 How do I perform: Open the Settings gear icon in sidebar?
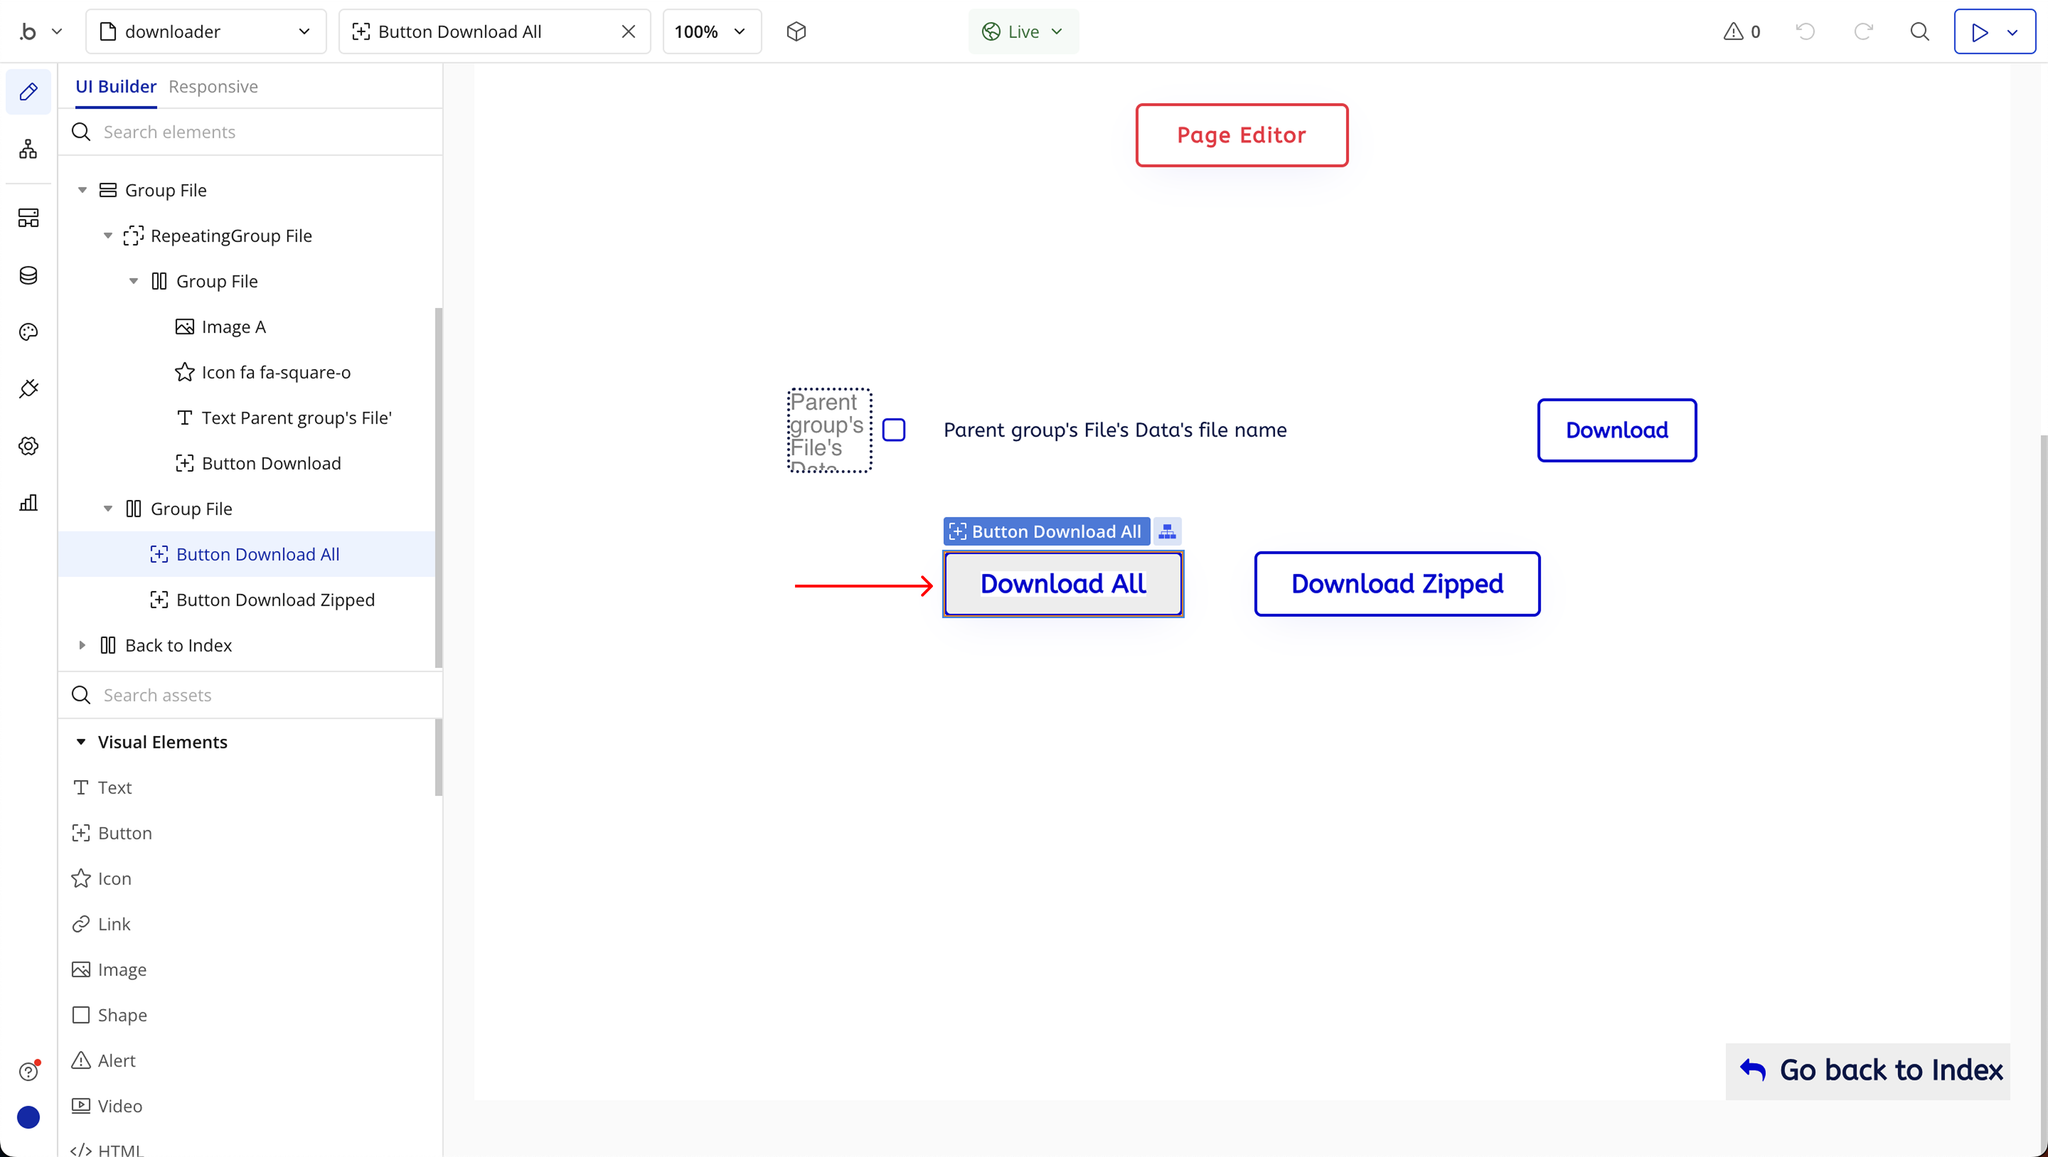[x=28, y=446]
